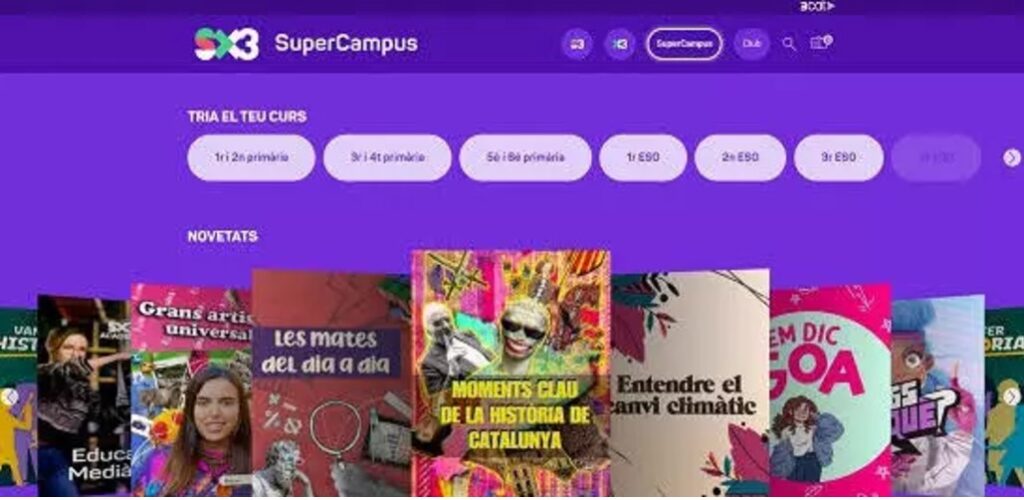Select the 1r ESO course pill
This screenshot has width=1024, height=500.
[643, 157]
